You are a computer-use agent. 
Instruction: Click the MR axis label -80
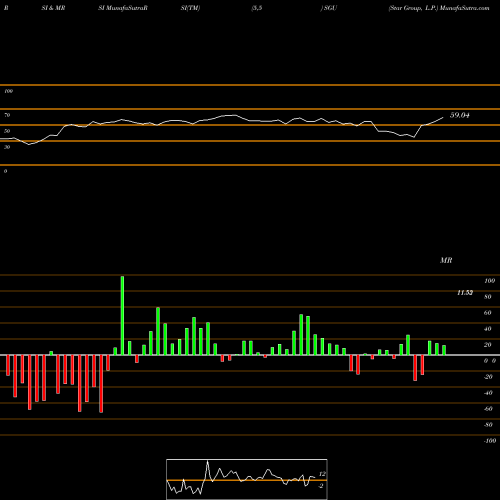click(488, 425)
